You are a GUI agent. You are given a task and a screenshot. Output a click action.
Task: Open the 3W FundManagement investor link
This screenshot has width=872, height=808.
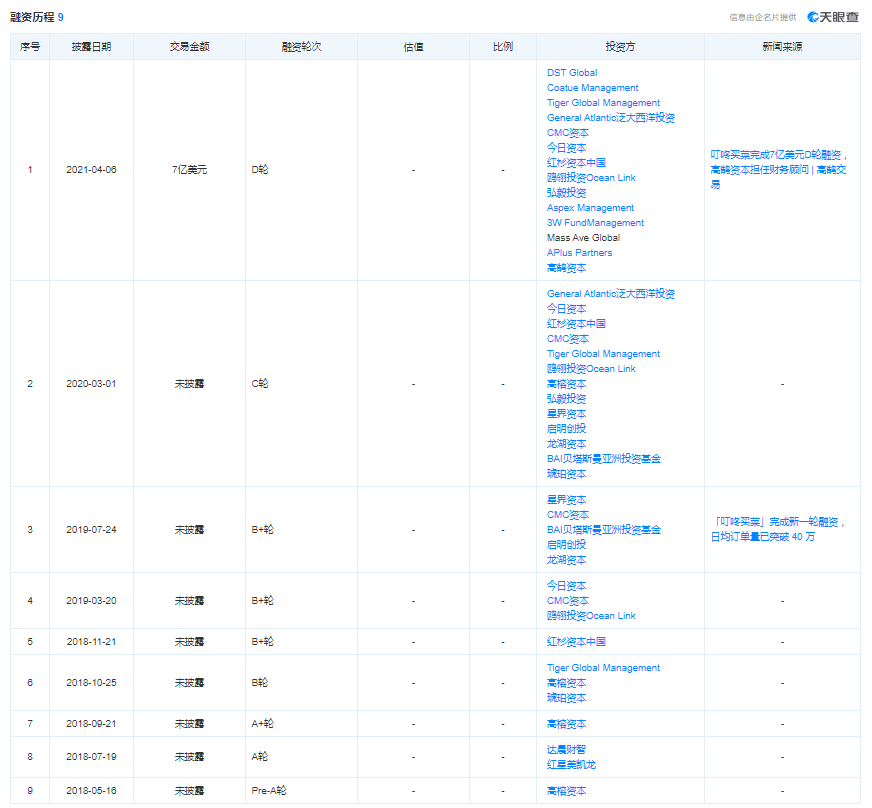[x=595, y=223]
